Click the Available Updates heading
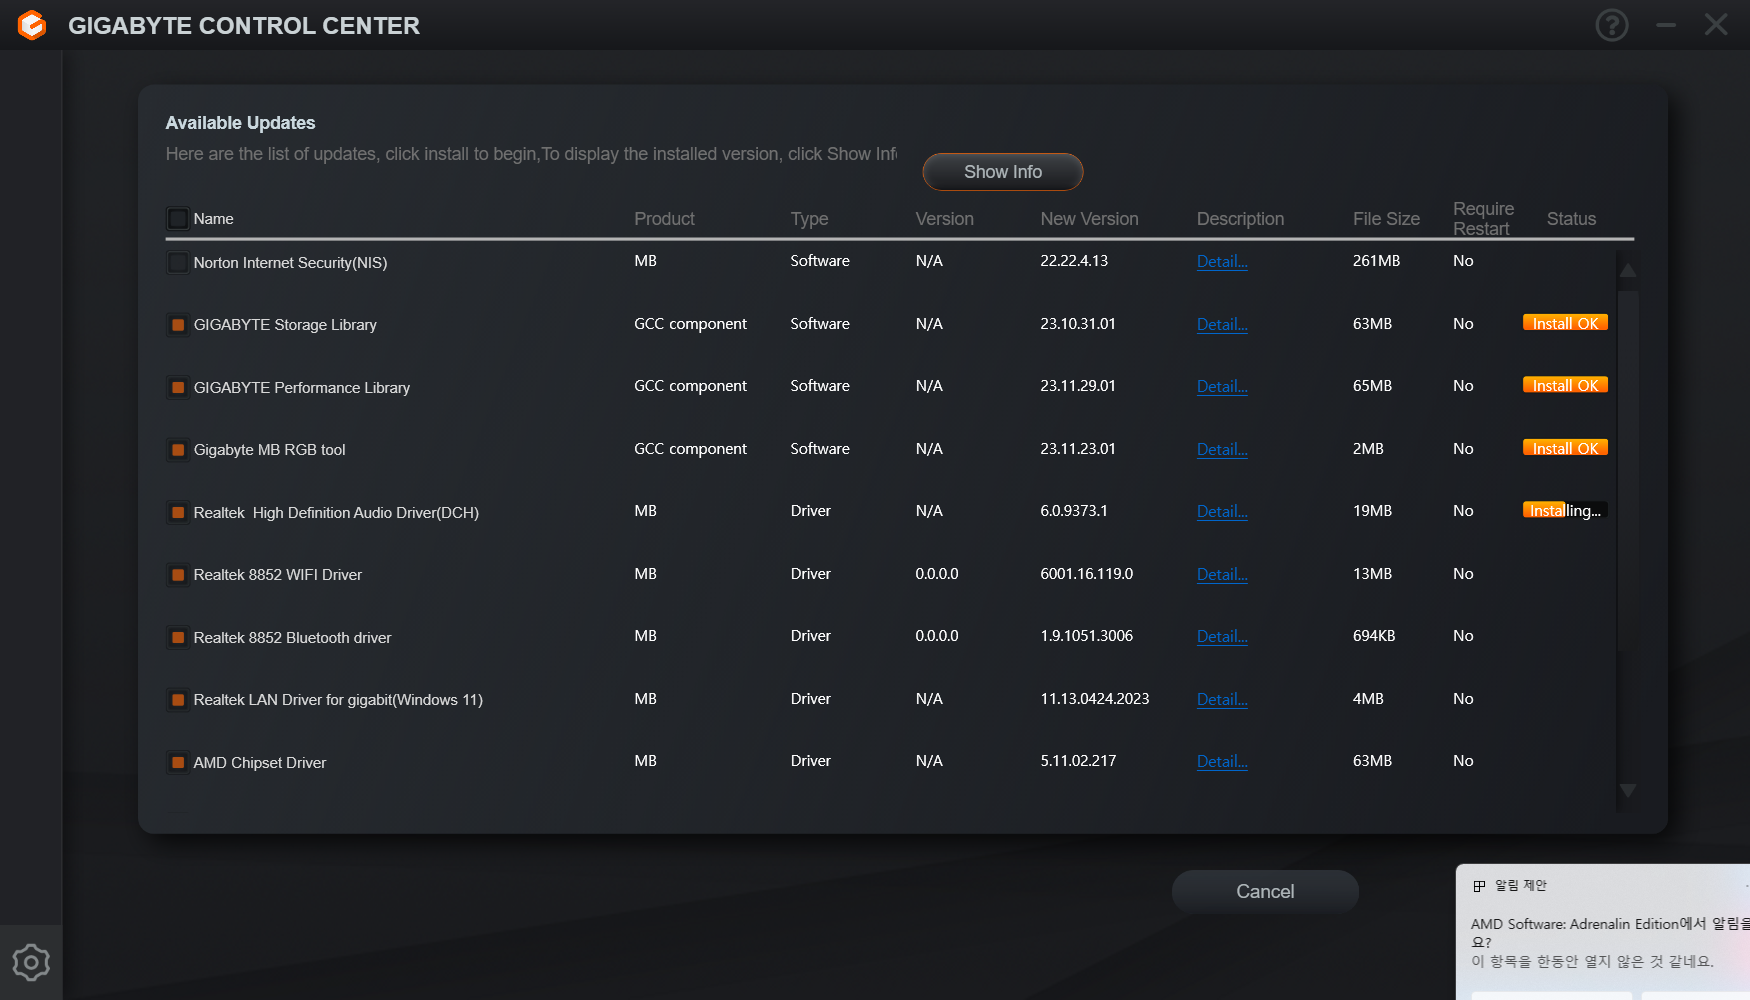 click(x=240, y=123)
